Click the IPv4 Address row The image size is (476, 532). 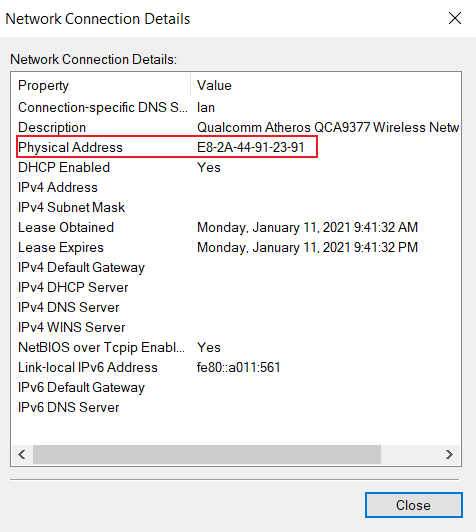236,187
